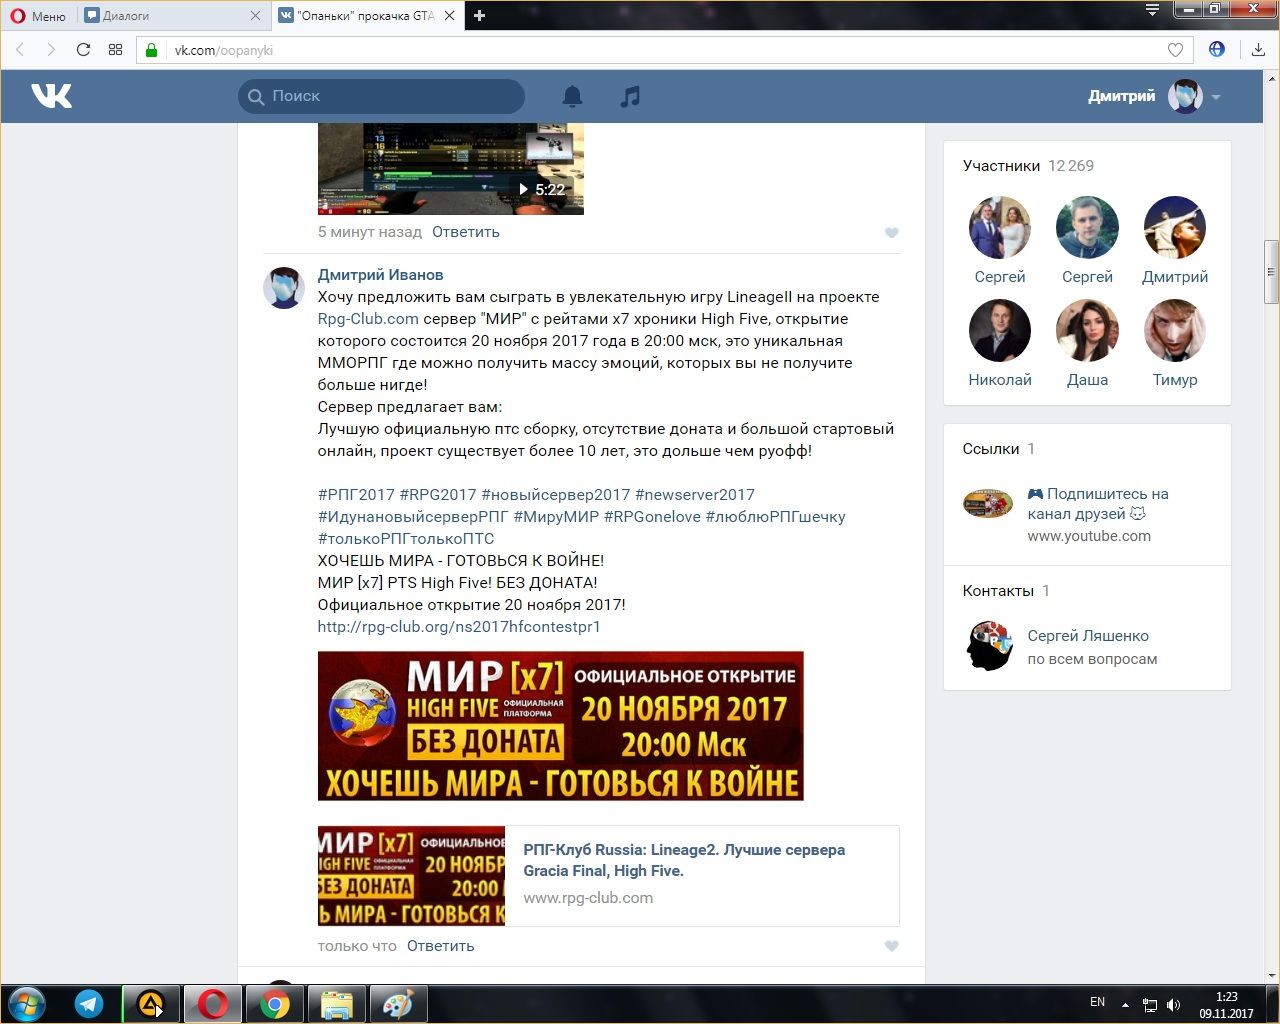Open the Speed Dial start page

coord(115,50)
